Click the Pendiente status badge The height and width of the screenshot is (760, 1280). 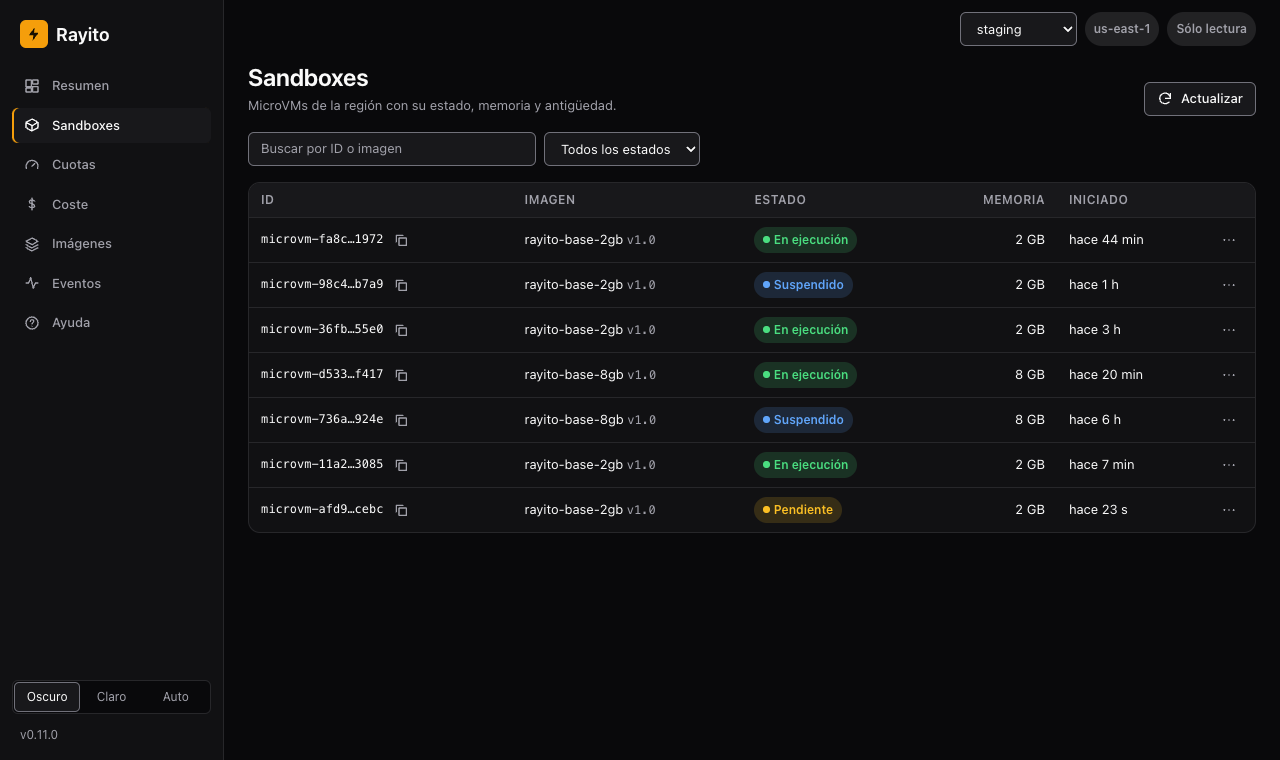[798, 510]
